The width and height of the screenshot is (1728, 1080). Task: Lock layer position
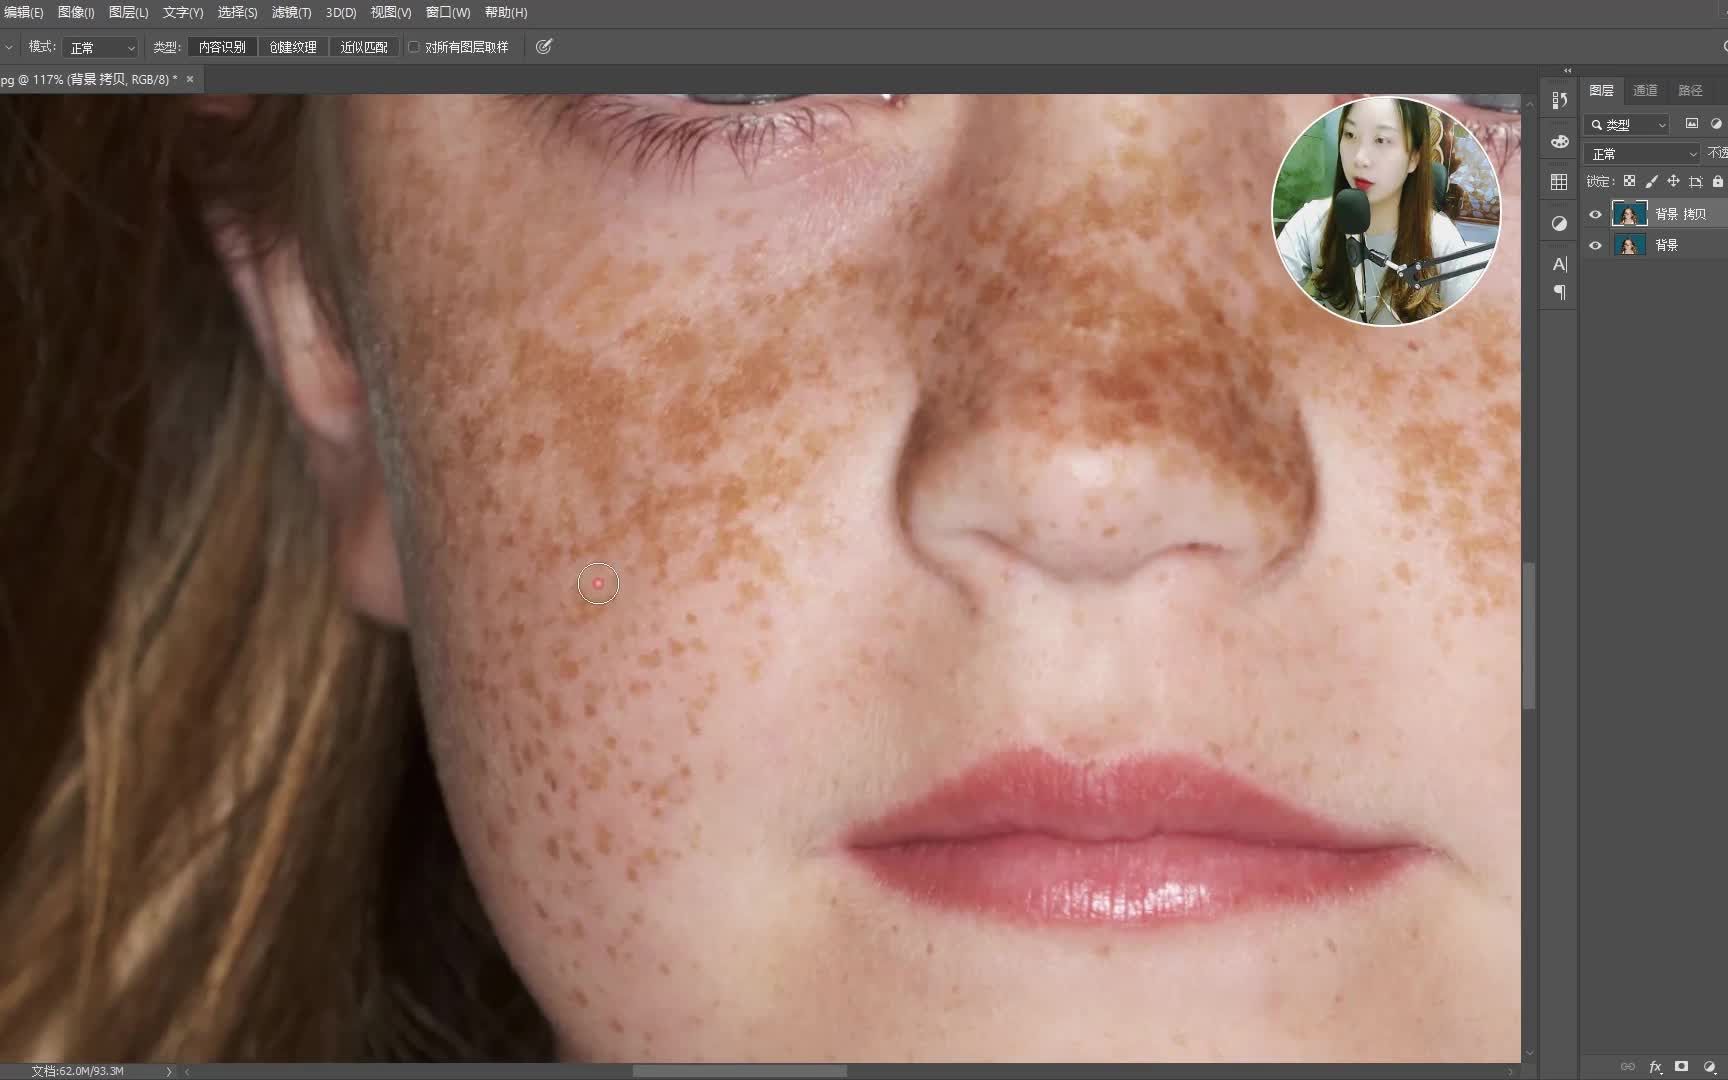[1673, 181]
